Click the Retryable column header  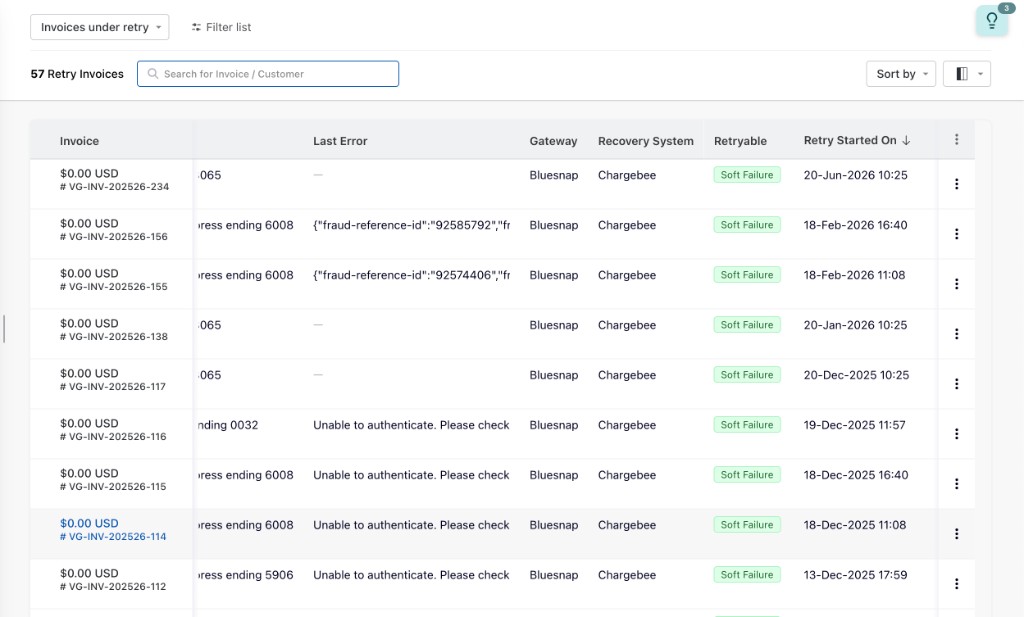[740, 141]
